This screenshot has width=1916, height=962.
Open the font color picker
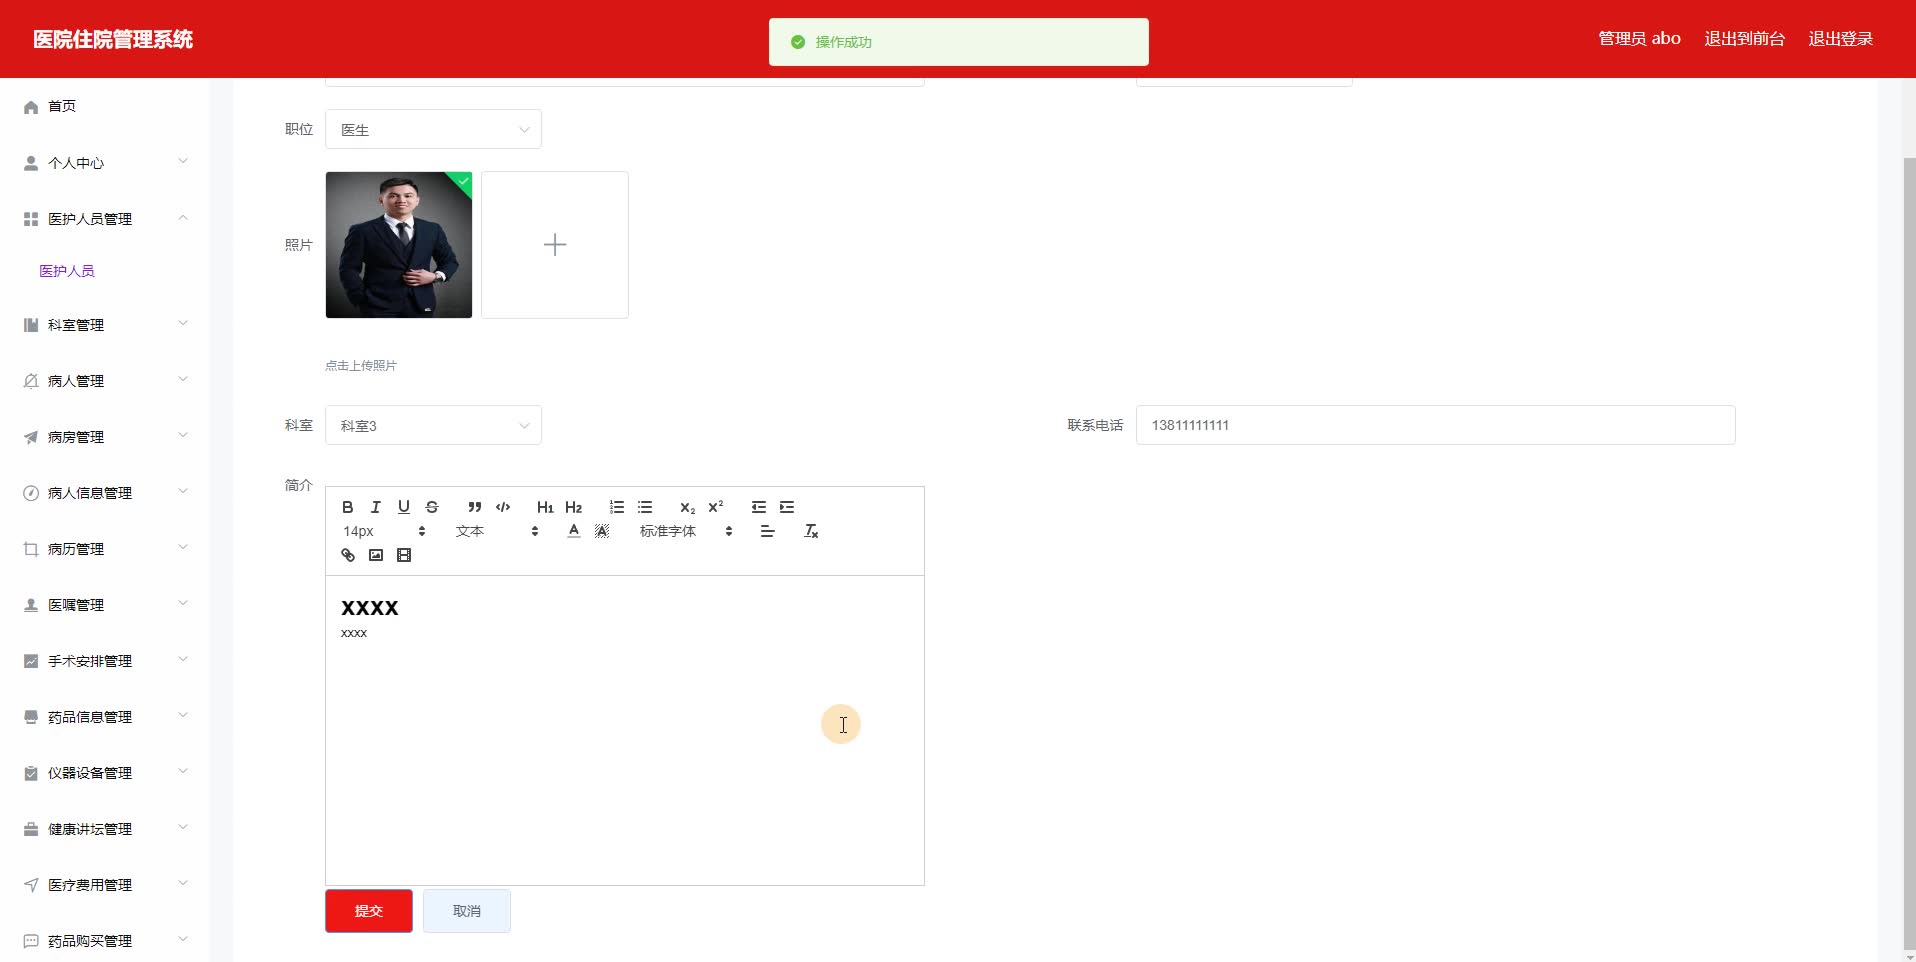click(572, 531)
